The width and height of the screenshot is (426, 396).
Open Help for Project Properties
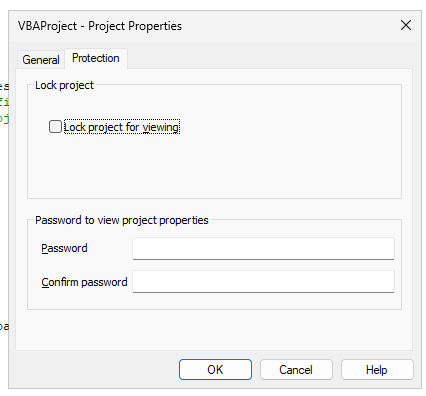[377, 370]
